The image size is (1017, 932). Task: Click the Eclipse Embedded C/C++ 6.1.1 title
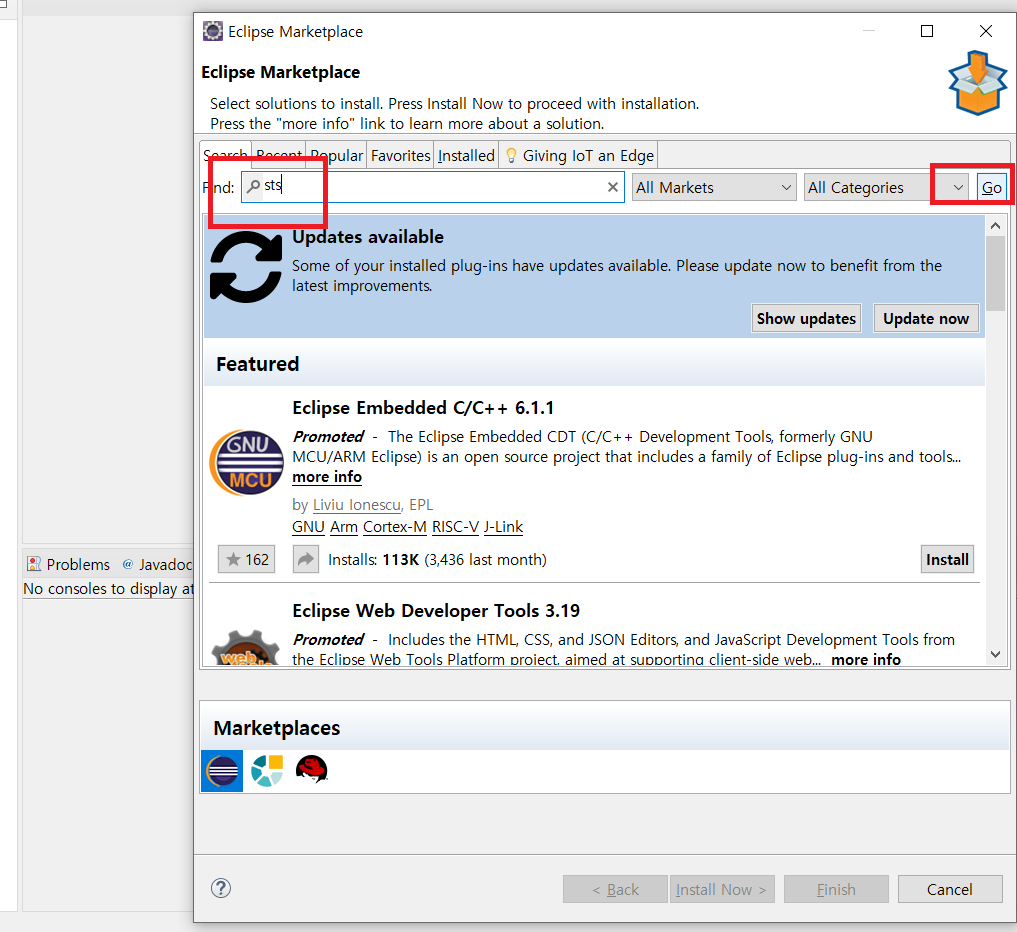coord(423,408)
